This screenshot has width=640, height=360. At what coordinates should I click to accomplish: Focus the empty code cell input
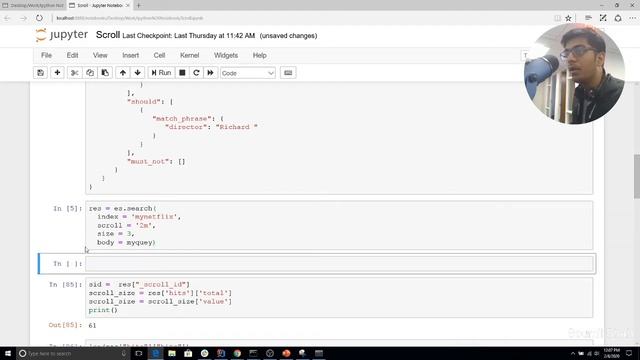coord(339,264)
